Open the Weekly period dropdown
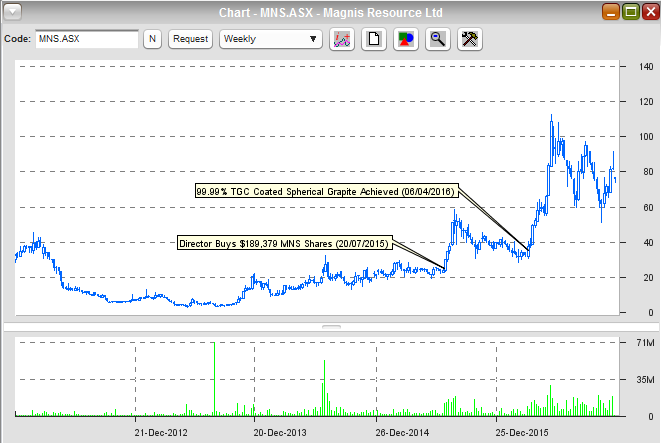Viewport: 661px width, 443px height. coord(271,39)
